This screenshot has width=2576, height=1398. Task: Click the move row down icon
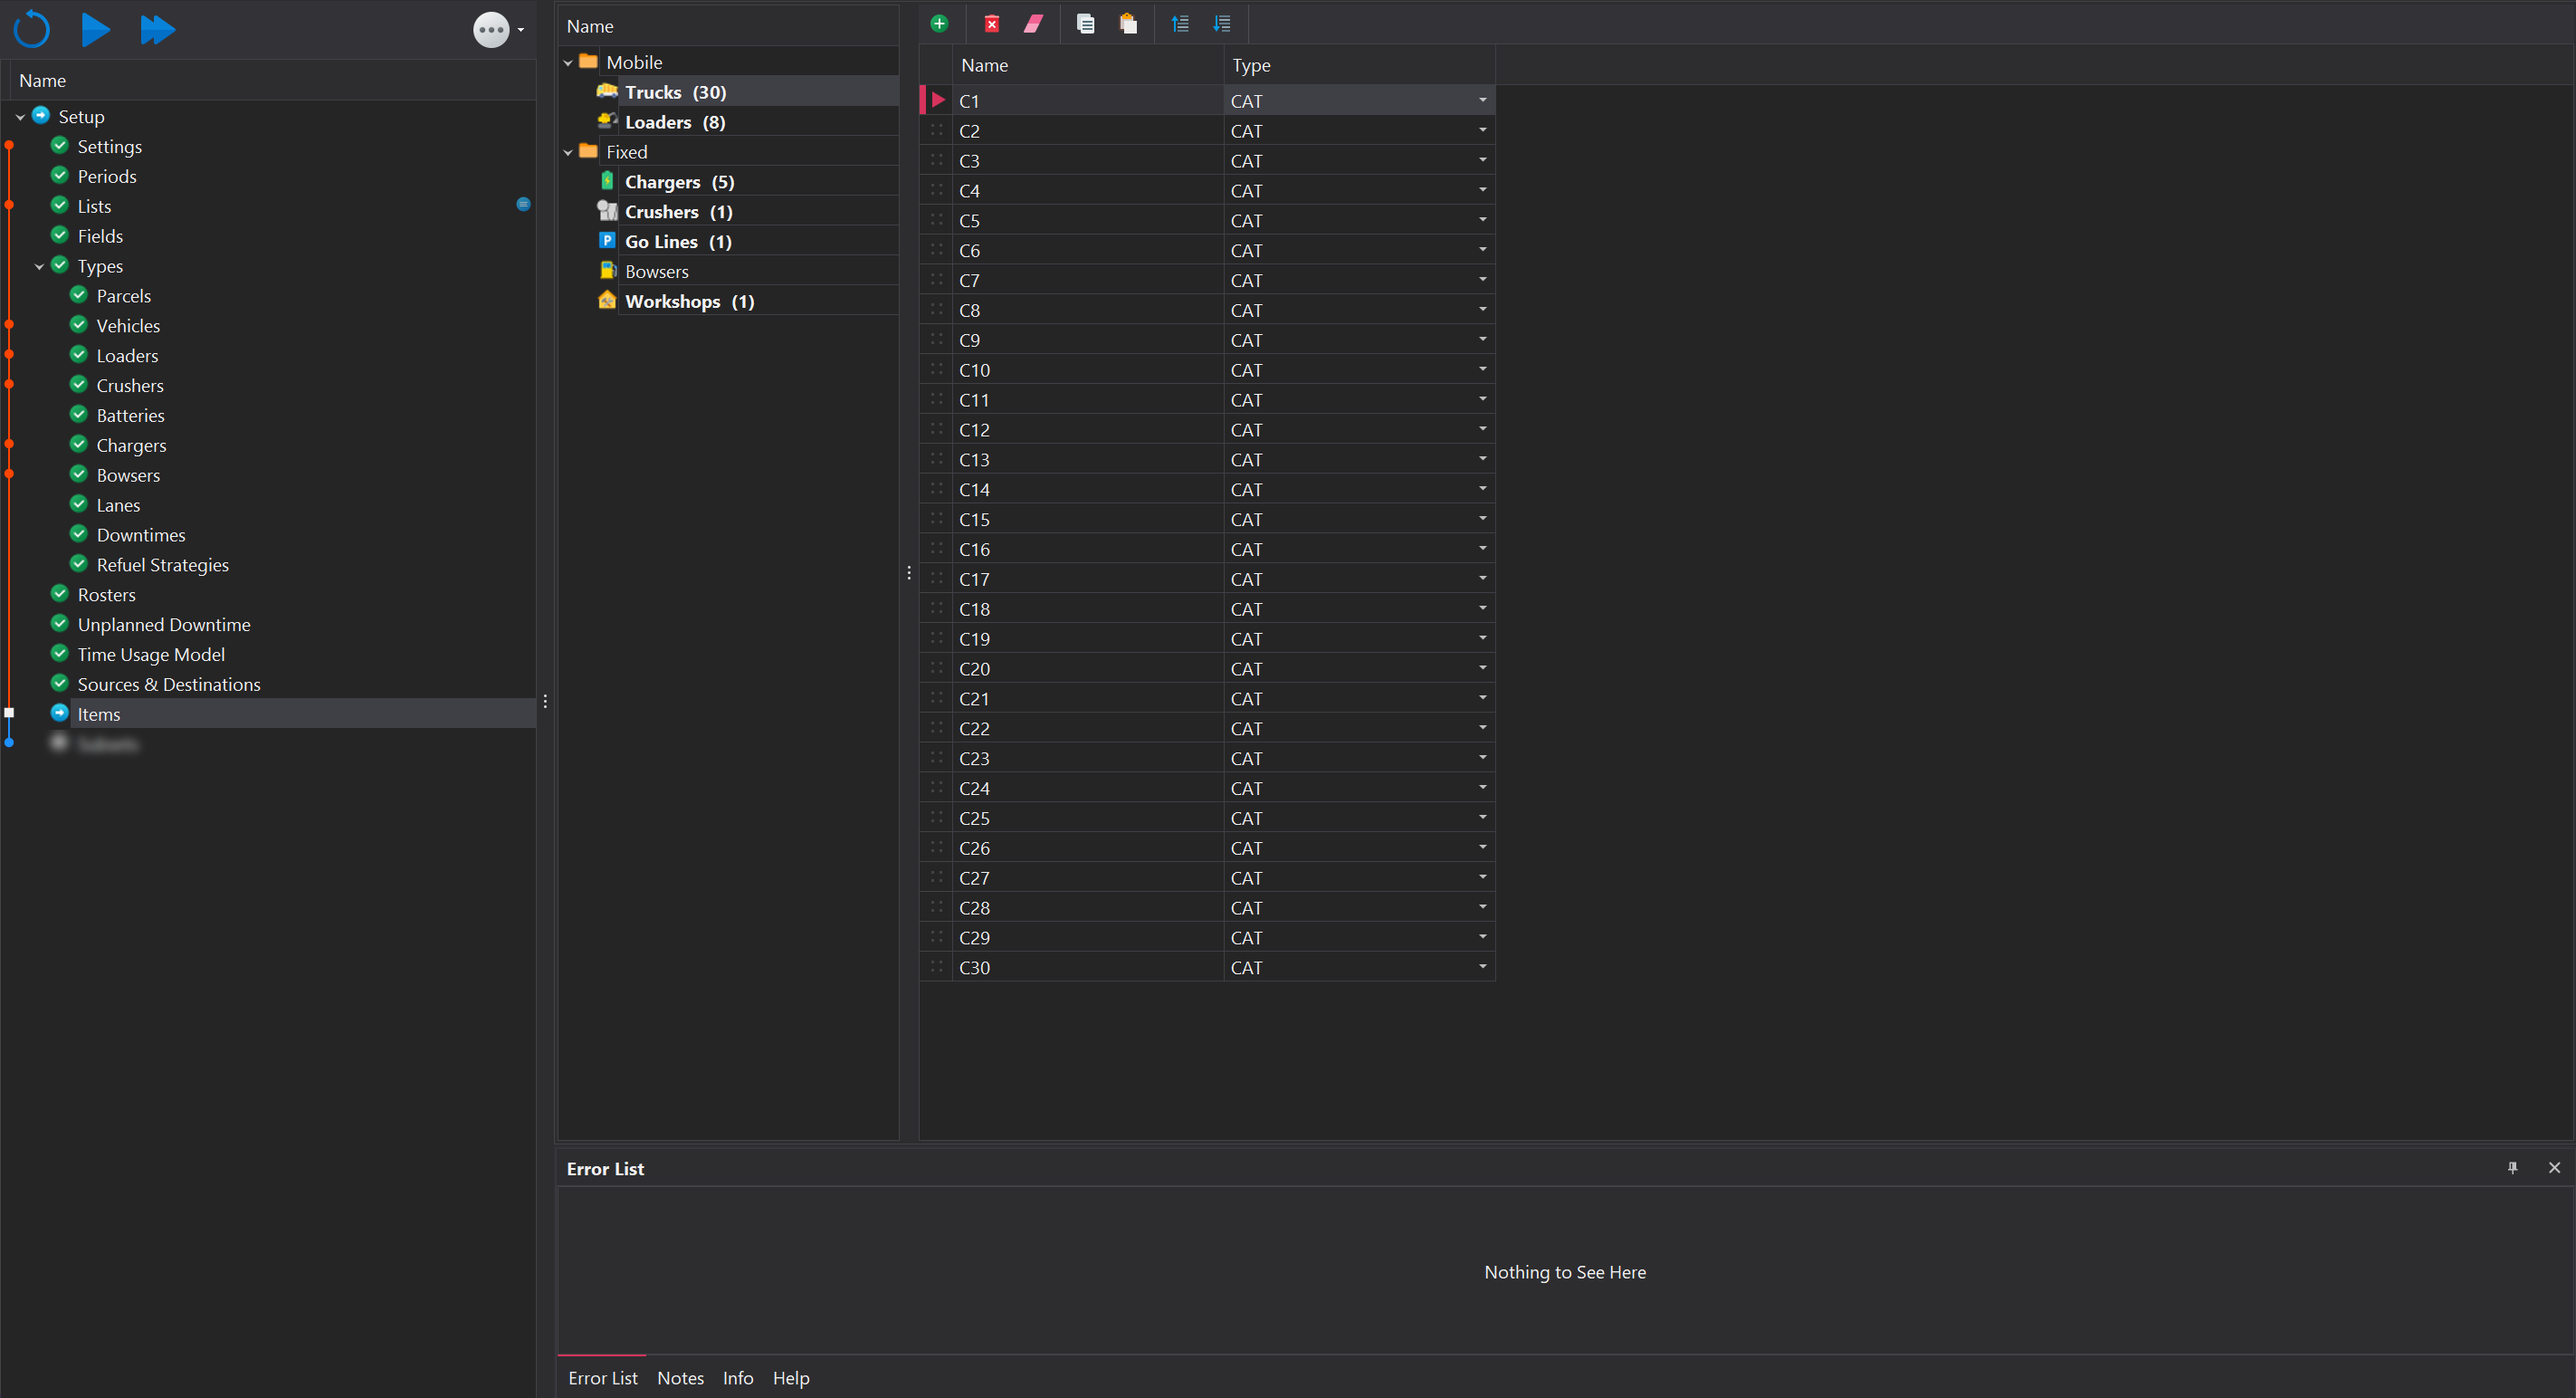point(1222,24)
